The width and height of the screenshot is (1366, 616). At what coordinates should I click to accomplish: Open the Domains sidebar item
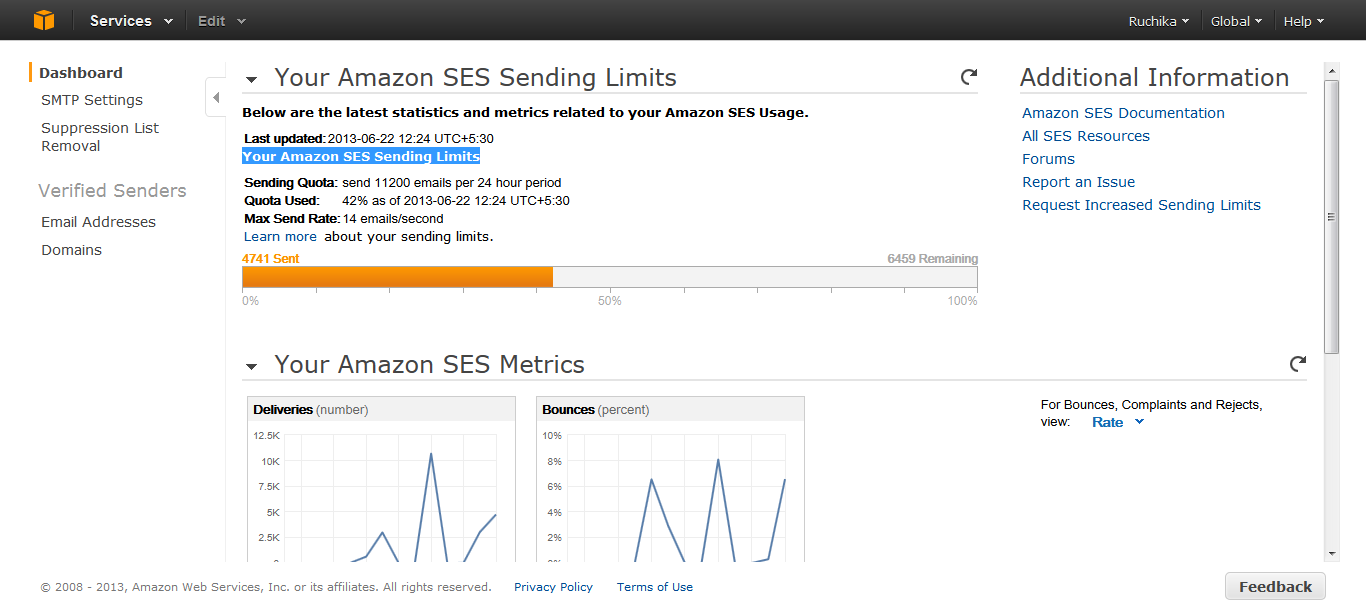click(x=71, y=250)
